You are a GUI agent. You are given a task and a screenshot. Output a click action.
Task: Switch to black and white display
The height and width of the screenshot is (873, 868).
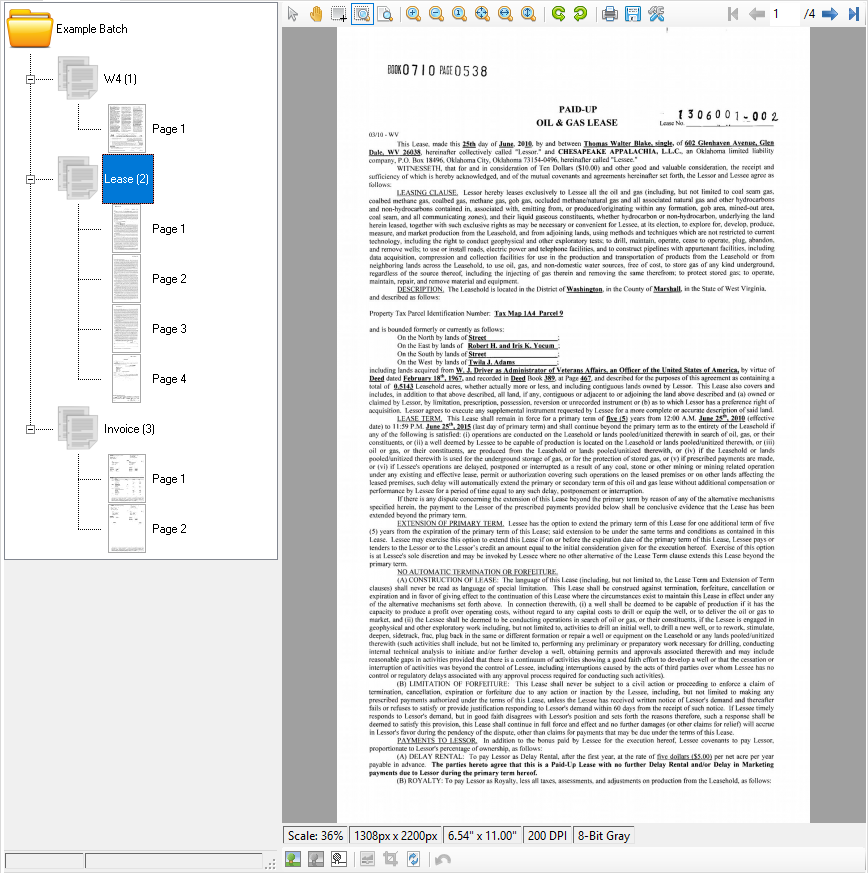click(339, 859)
